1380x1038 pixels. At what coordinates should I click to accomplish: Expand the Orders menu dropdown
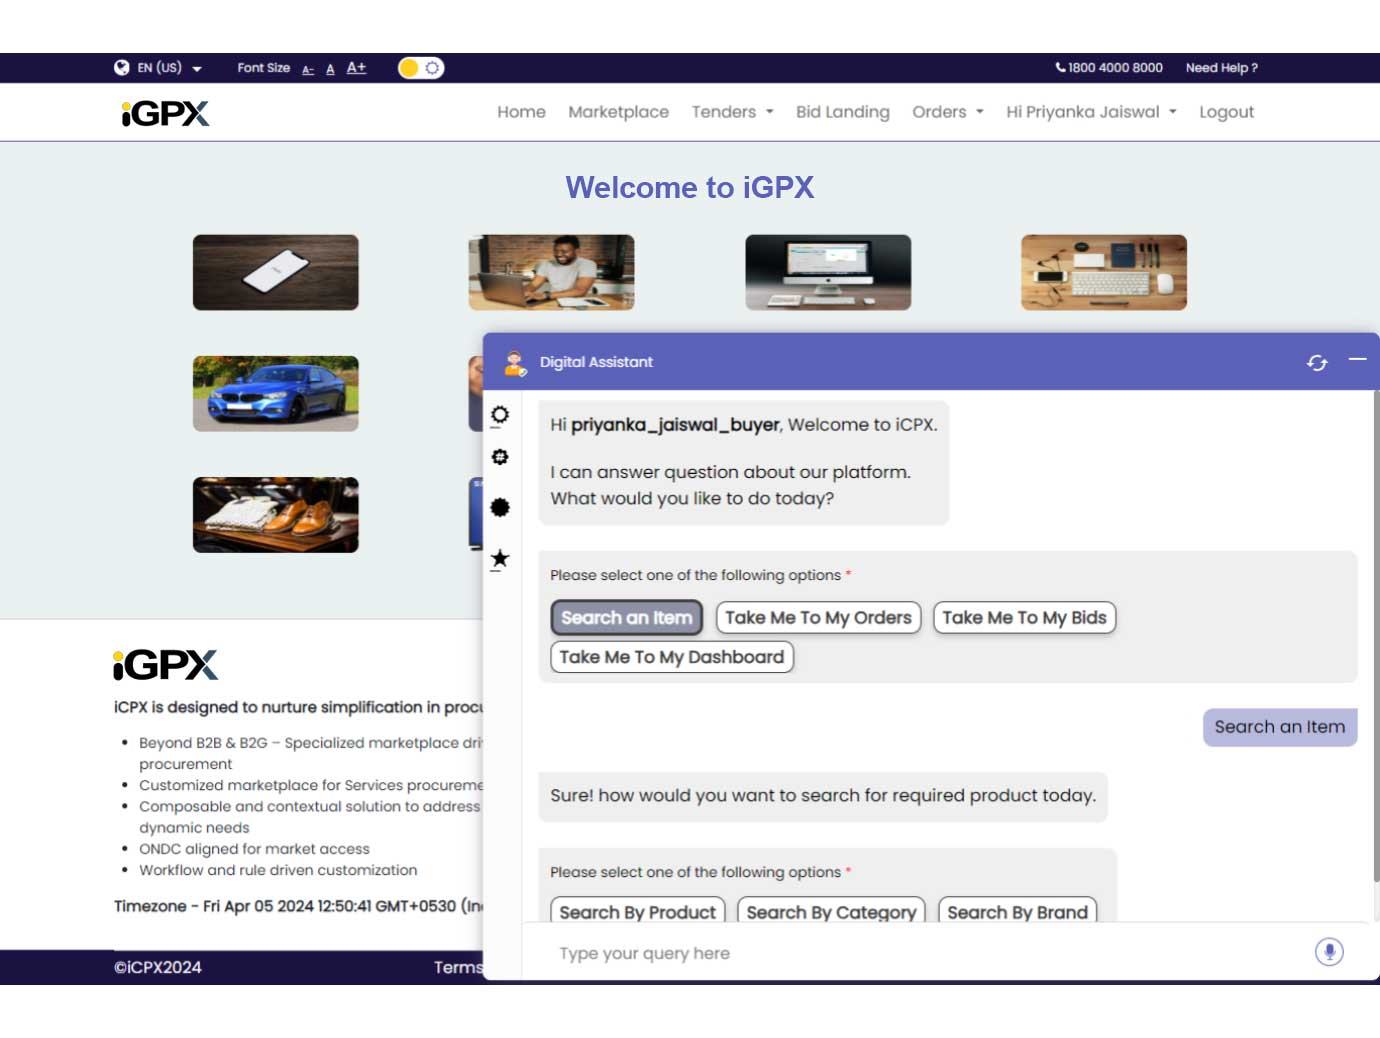click(947, 112)
